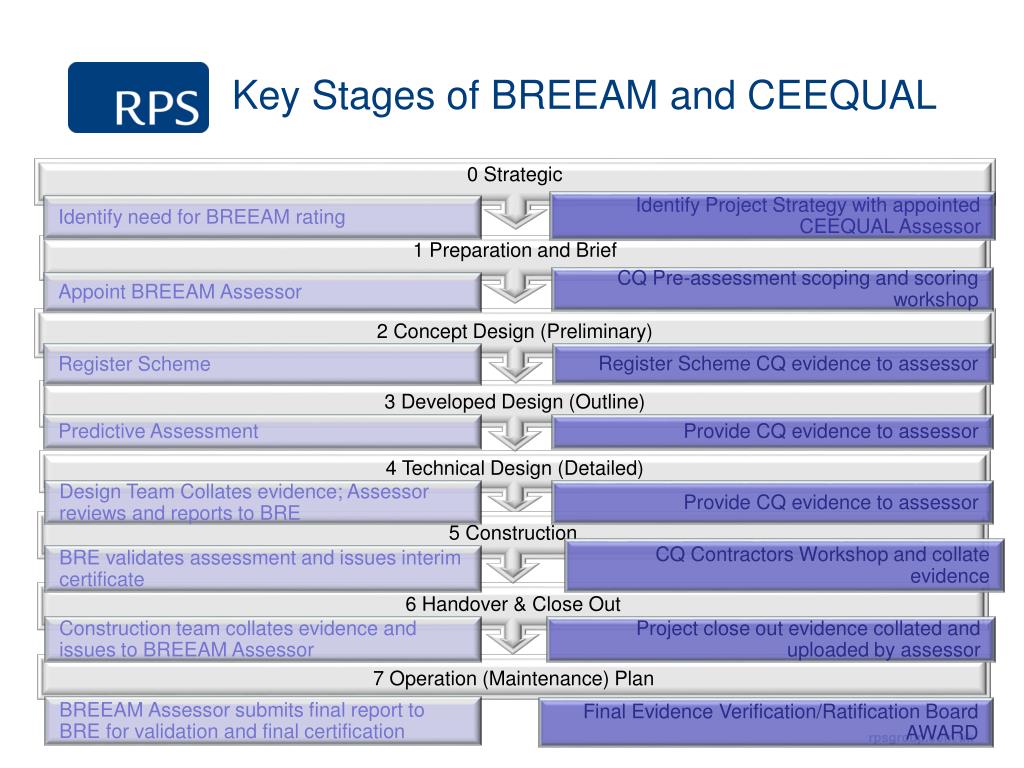
Task: Click Appoint BREEAM Assessor box
Action: click(x=263, y=292)
